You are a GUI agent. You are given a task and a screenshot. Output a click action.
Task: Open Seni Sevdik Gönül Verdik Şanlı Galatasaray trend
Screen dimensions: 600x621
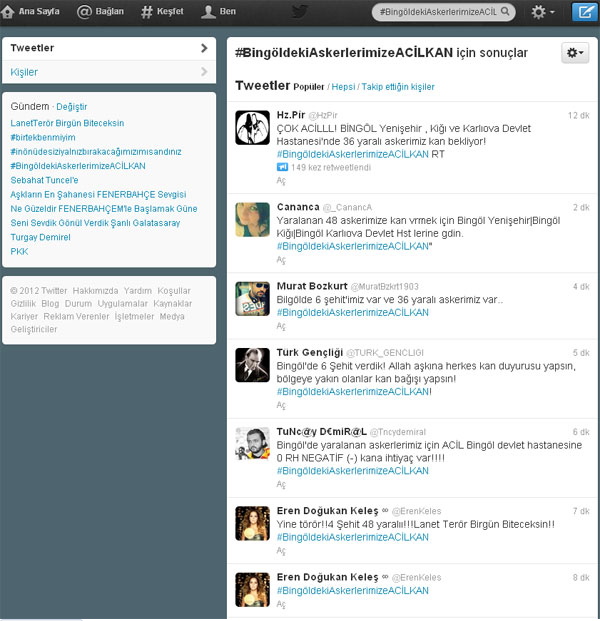95,223
